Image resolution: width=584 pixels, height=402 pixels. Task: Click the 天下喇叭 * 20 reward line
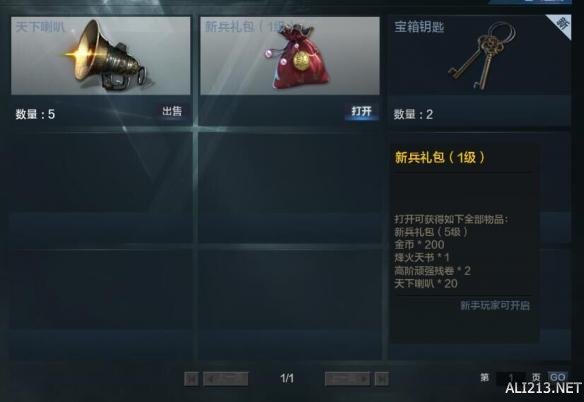426,284
